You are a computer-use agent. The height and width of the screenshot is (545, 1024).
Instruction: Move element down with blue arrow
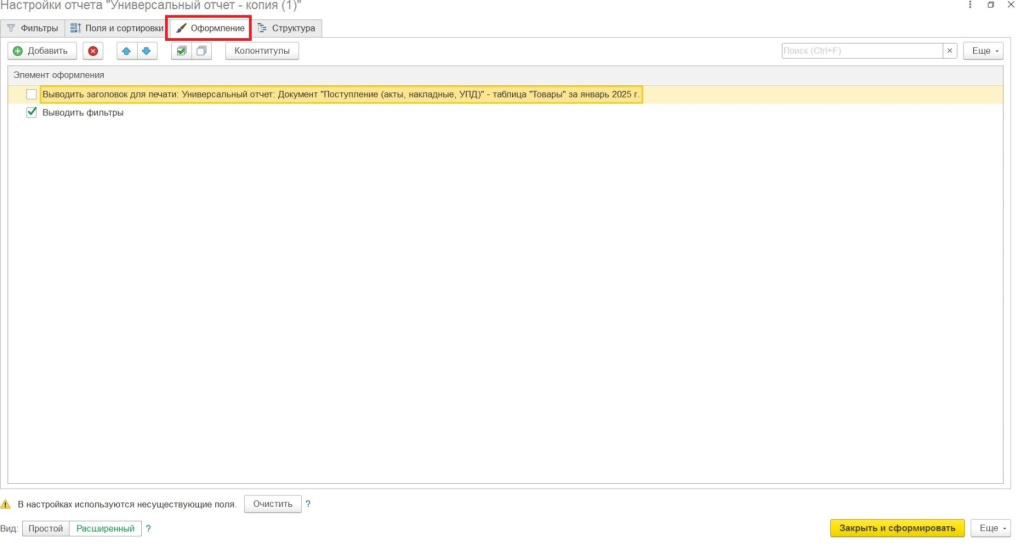coord(146,51)
